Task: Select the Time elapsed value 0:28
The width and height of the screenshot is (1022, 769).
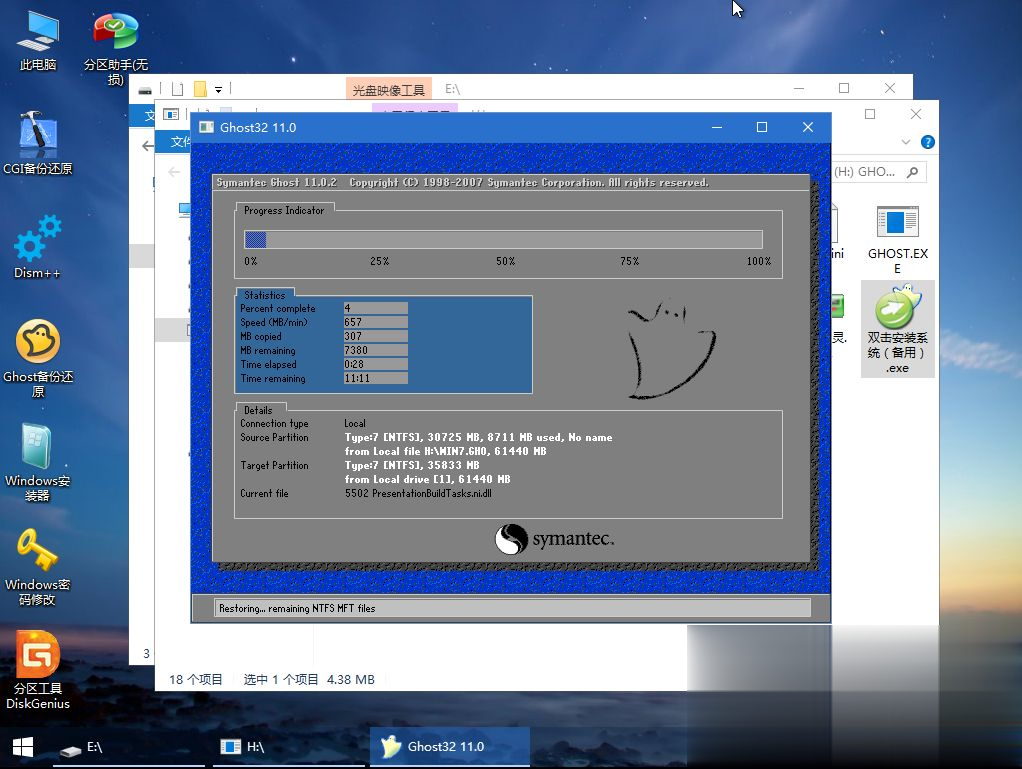Action: coord(375,364)
